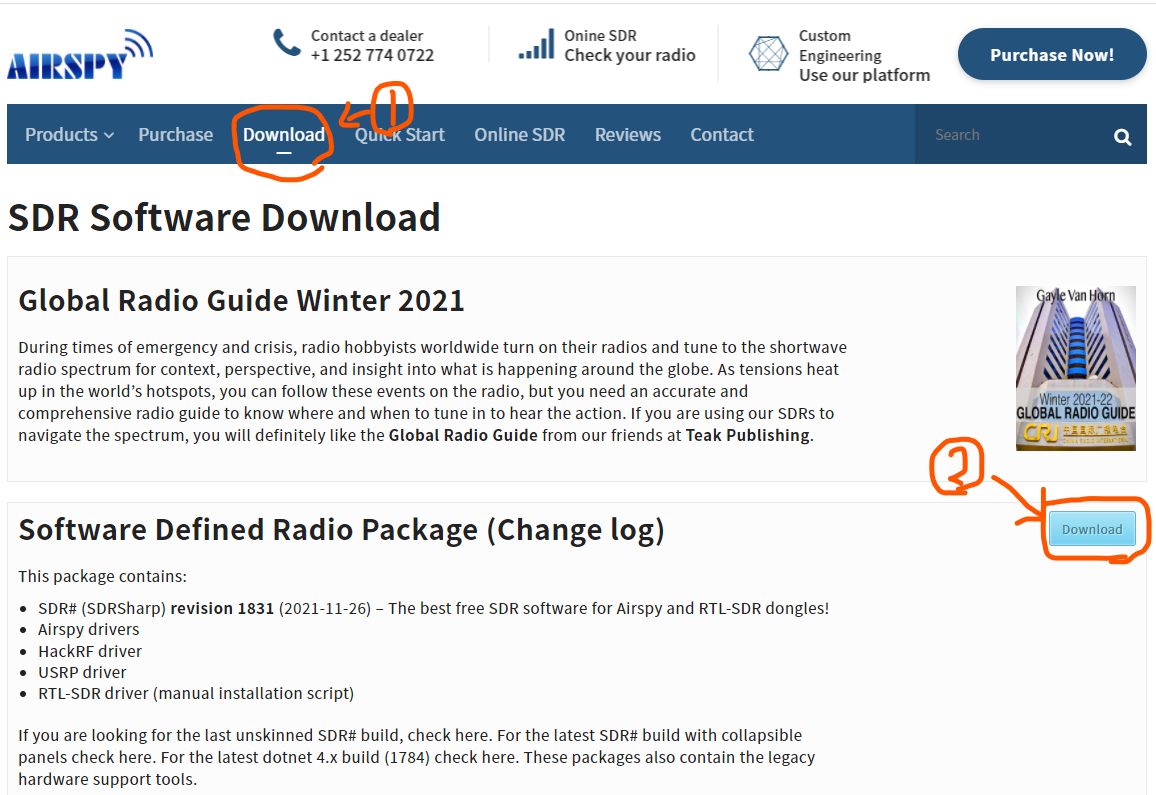
Task: Click the SDR Software Download page title
Action: (224, 218)
